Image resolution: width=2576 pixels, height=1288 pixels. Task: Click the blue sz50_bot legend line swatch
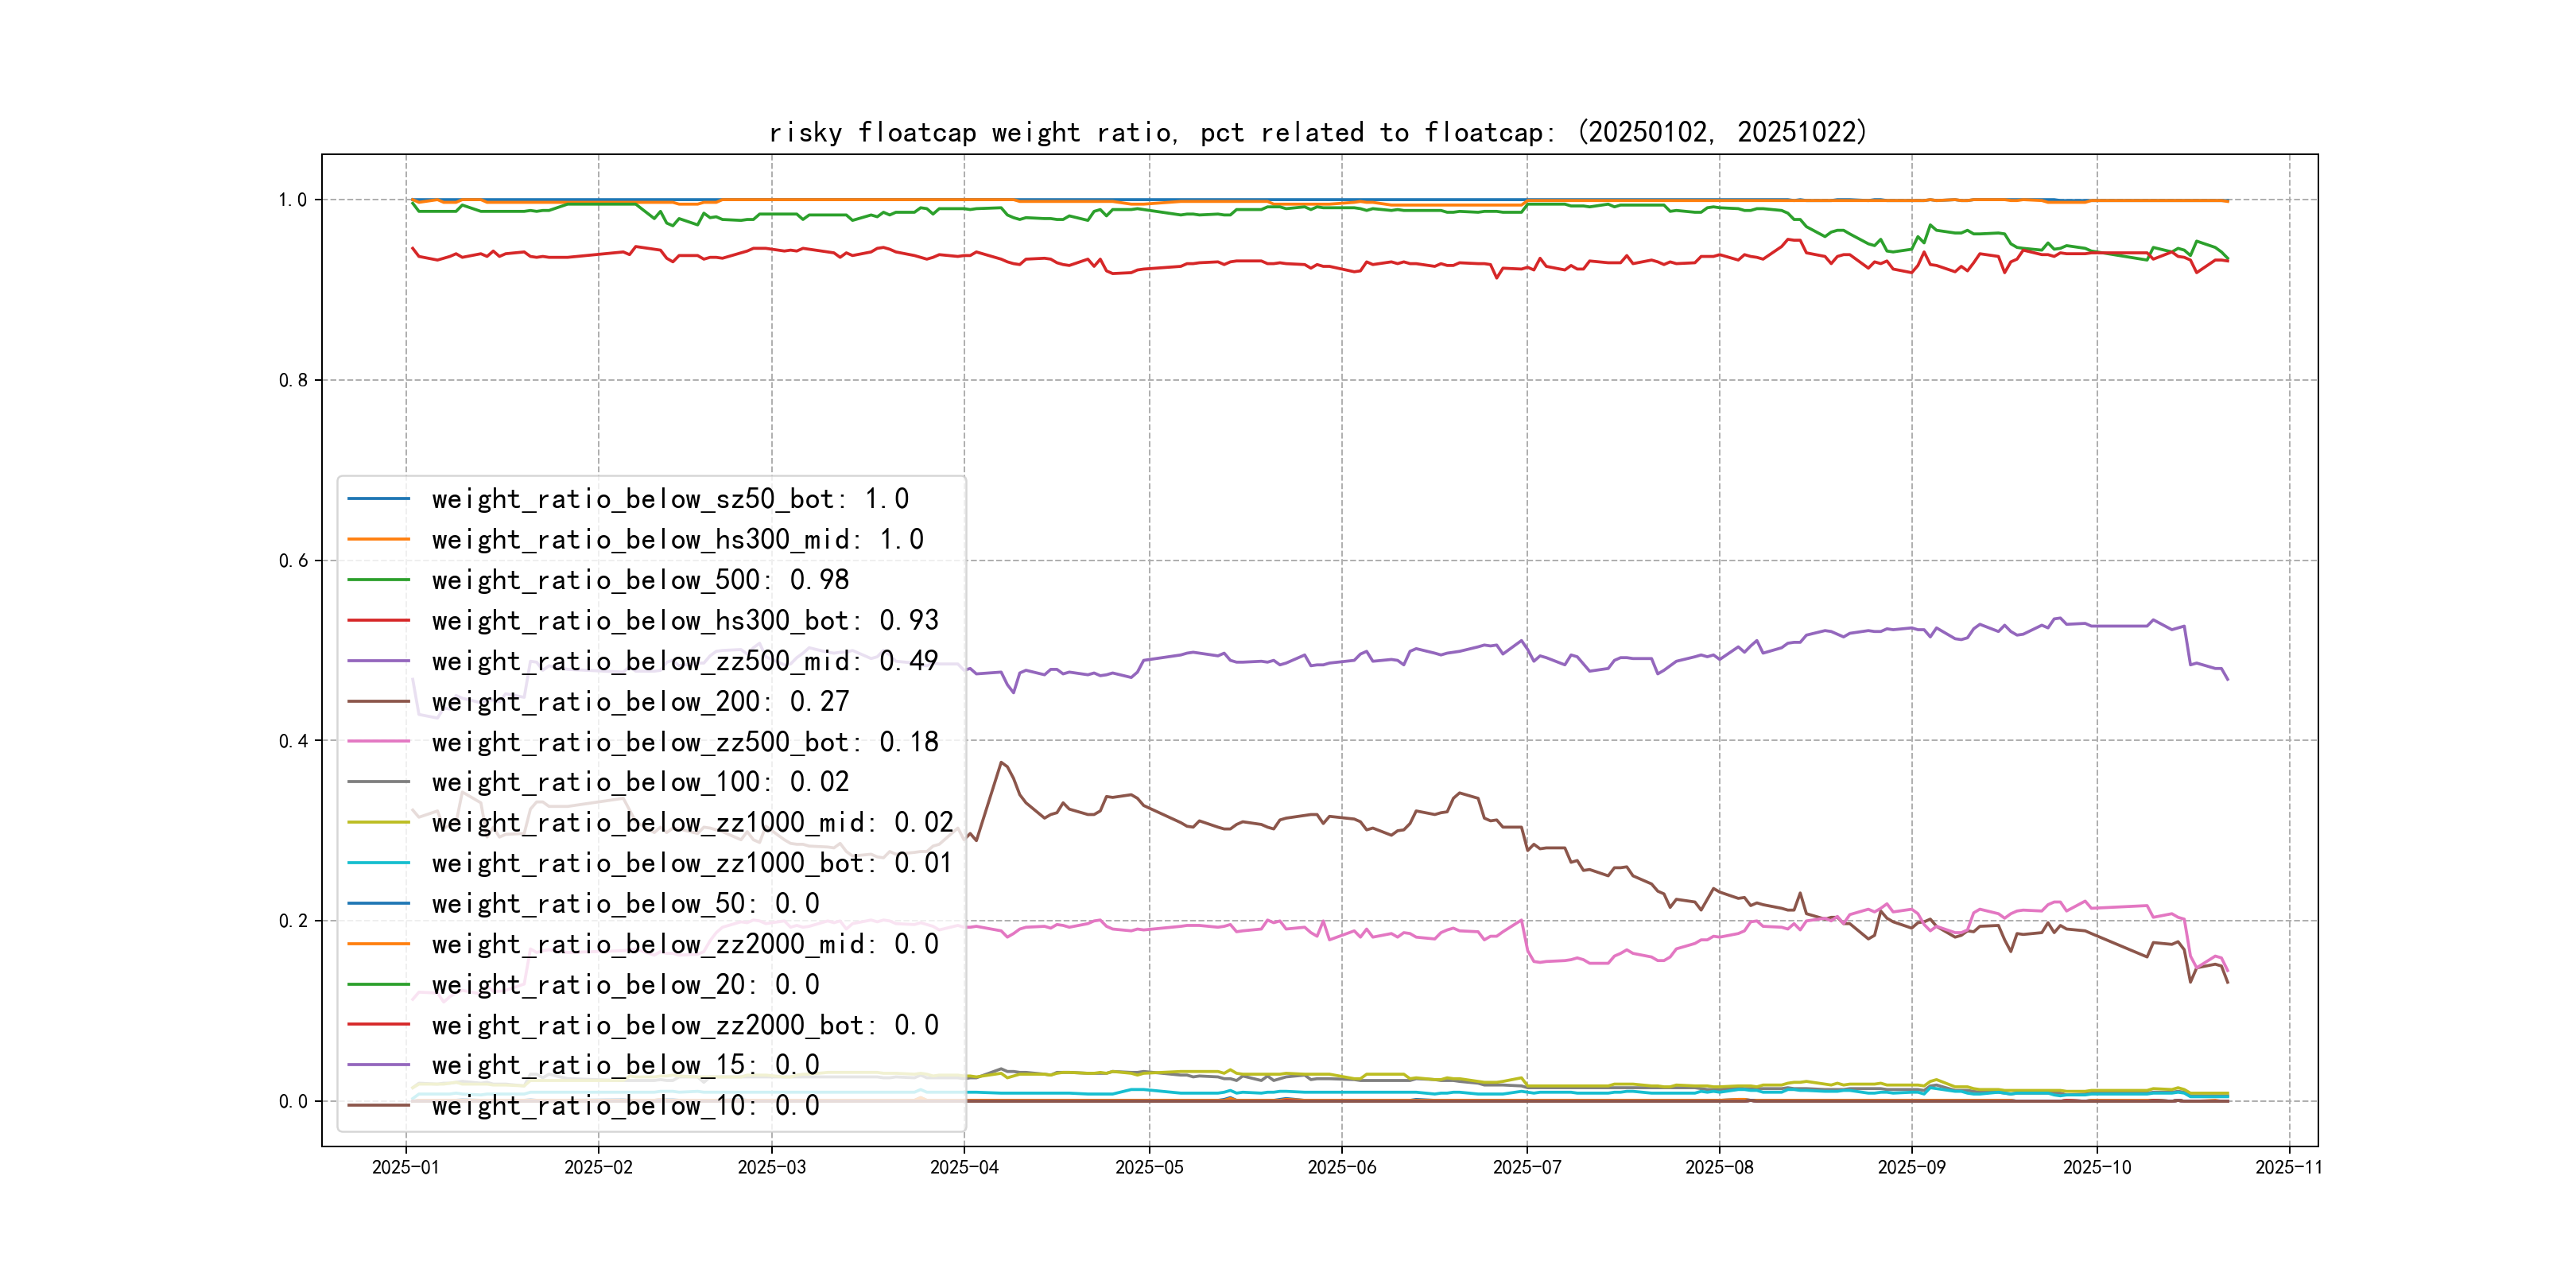[x=378, y=498]
